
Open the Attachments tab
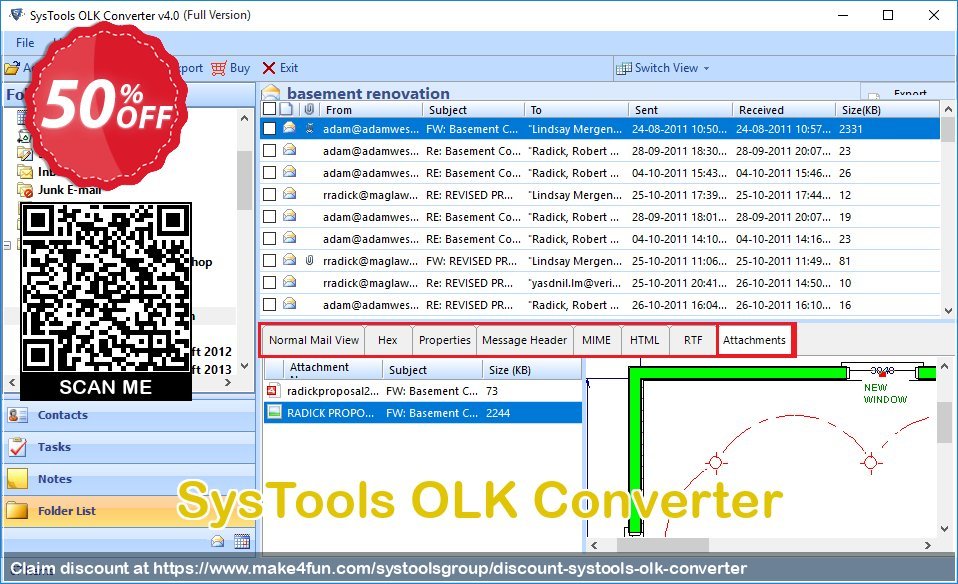[754, 340]
